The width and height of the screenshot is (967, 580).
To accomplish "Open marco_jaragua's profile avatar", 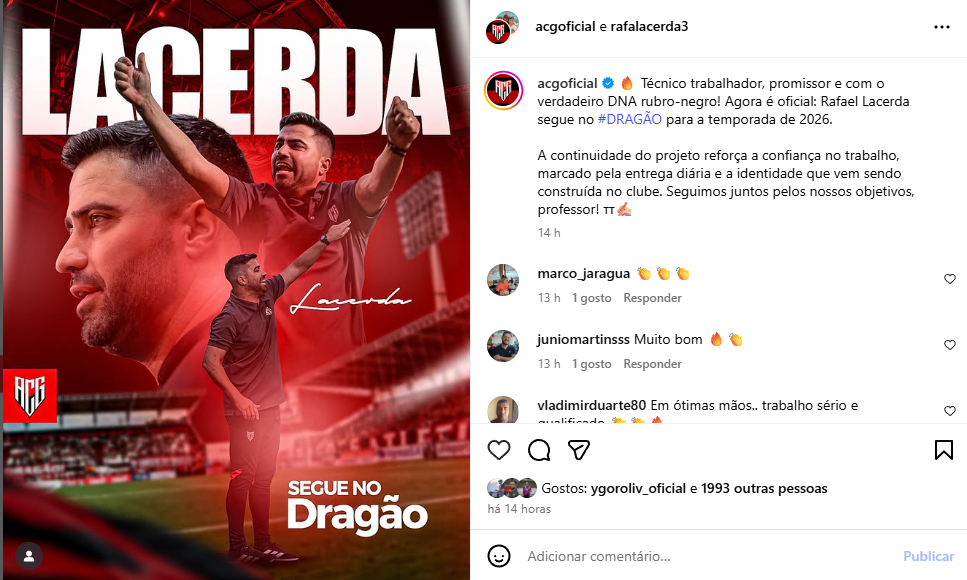I will coord(503,280).
